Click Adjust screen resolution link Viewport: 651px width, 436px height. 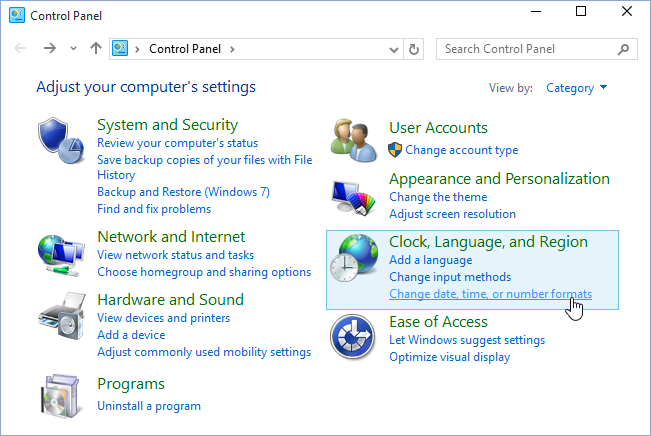[x=453, y=214]
